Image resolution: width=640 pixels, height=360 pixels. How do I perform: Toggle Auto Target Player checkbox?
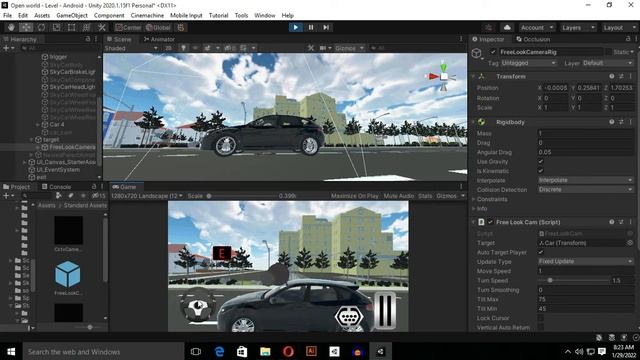click(540, 252)
